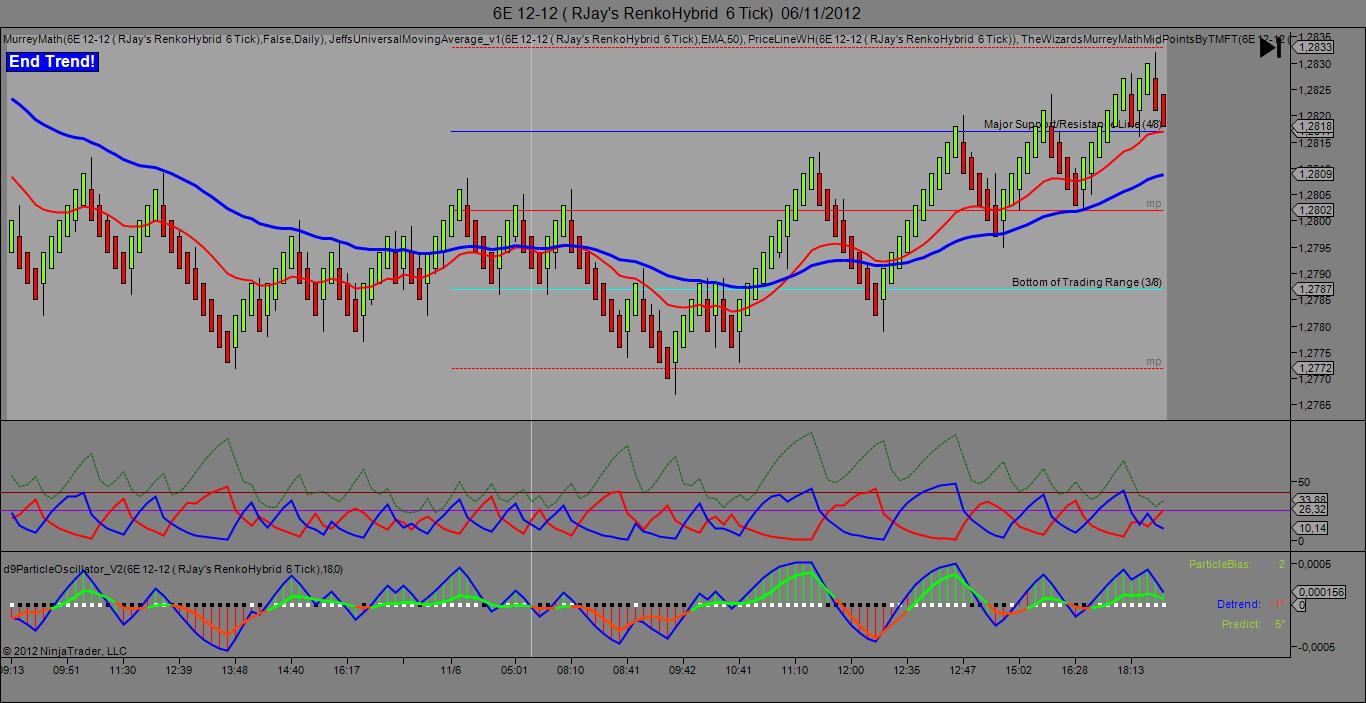Click the 1,2795 price axis tick
The image size is (1366, 703).
tap(1313, 248)
